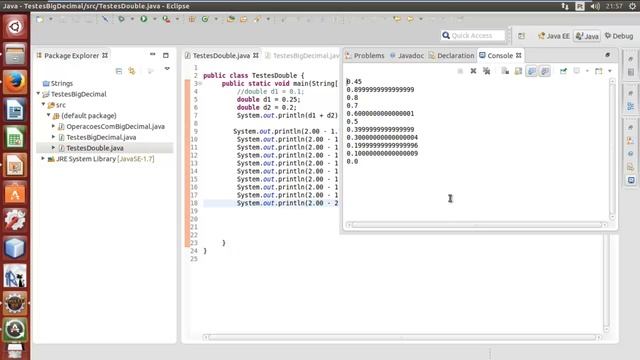Click the Run Last Tool external icon
Screen dimensions: 640x360
tap(166, 19)
